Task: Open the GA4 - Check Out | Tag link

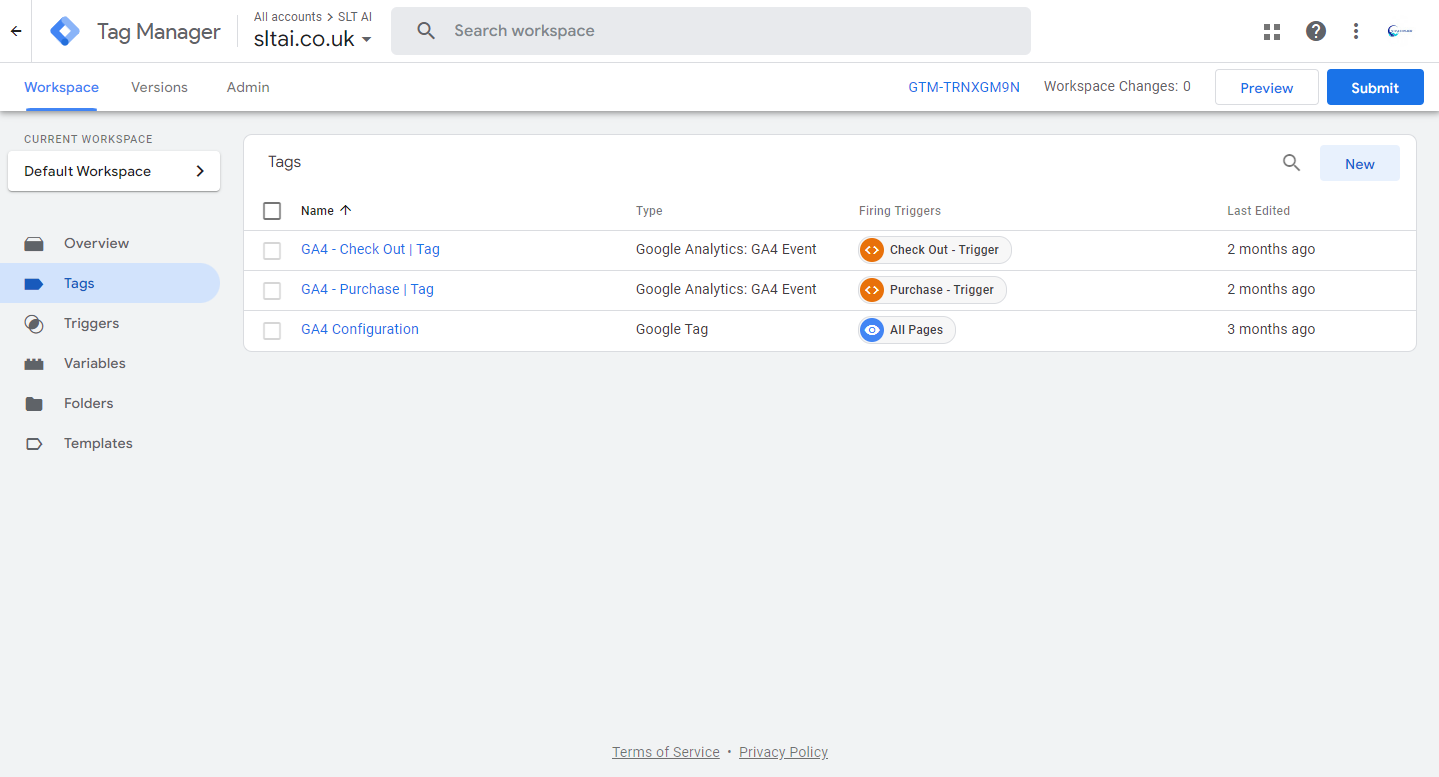Action: point(370,249)
